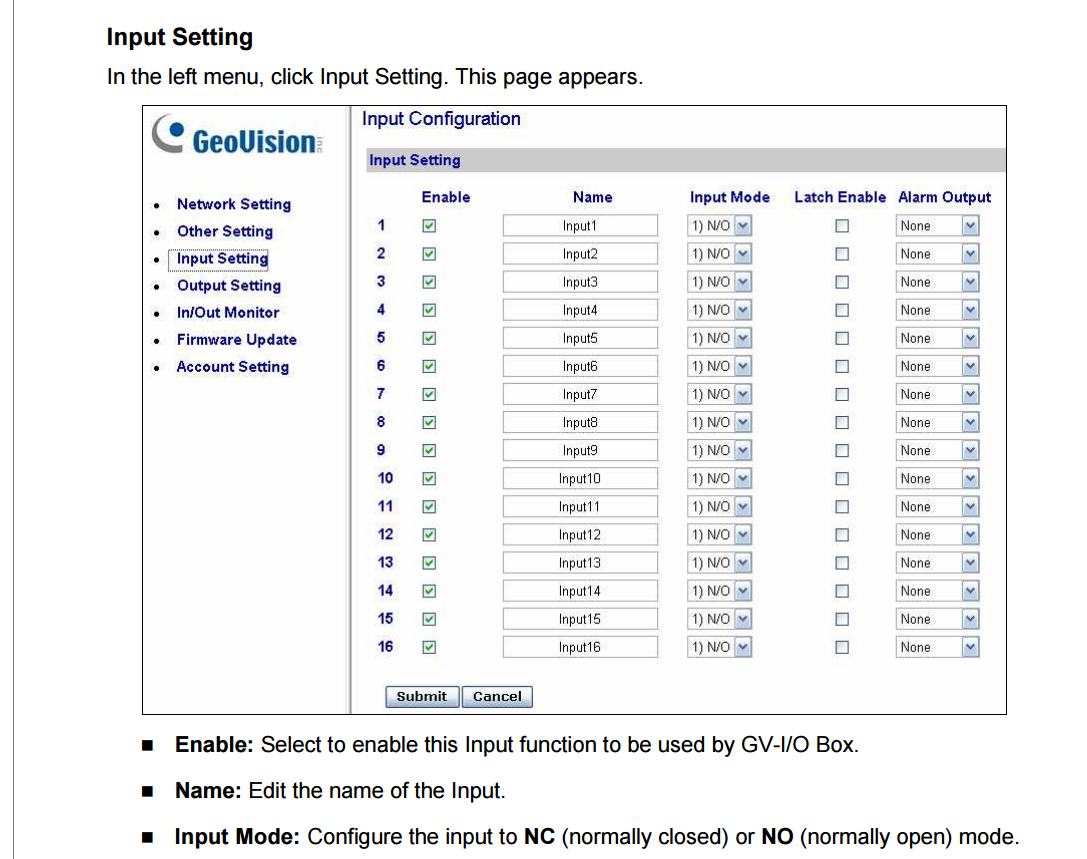1087x859 pixels.
Task: Open Output Setting page
Action: click(x=228, y=285)
